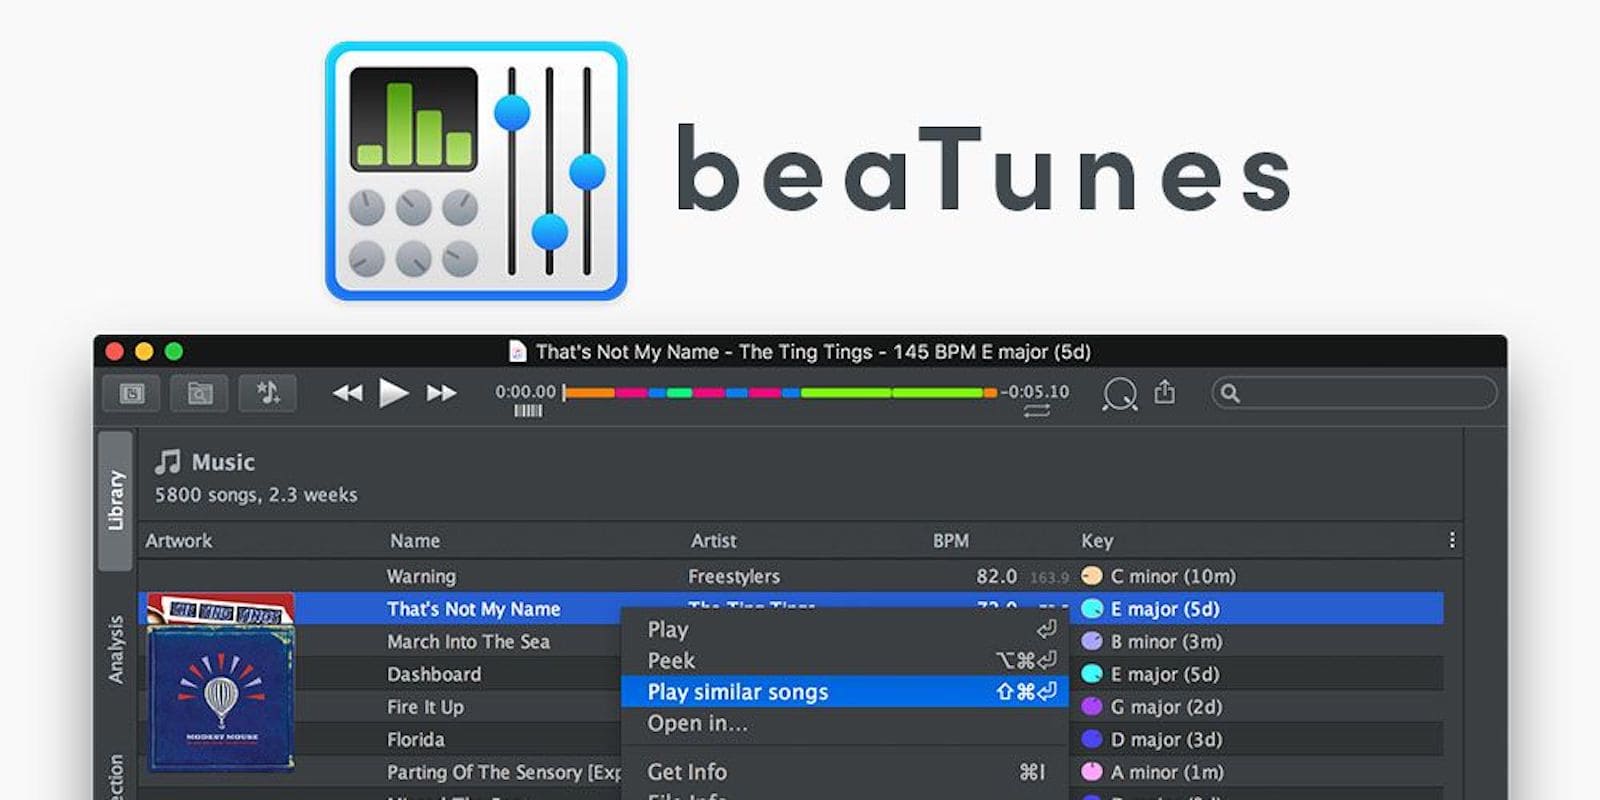Switch to the Library side tab

115,501
